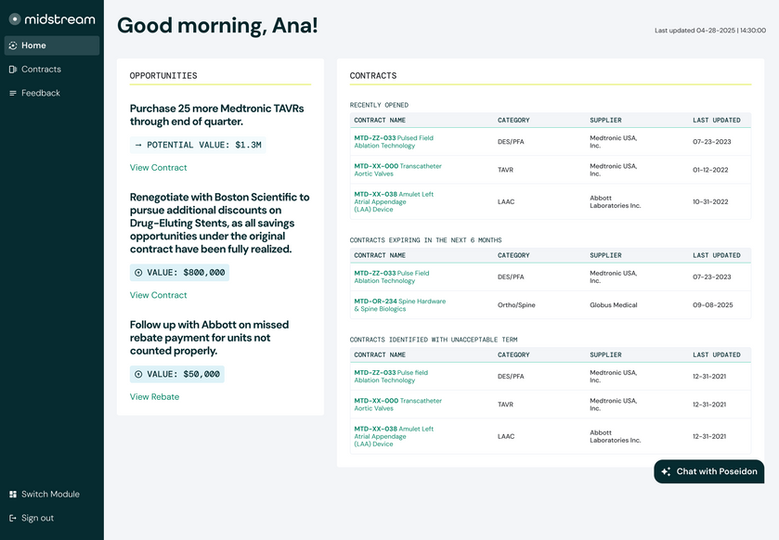Click the Sign out icon
Viewport: 779px width, 540px height.
(13, 518)
